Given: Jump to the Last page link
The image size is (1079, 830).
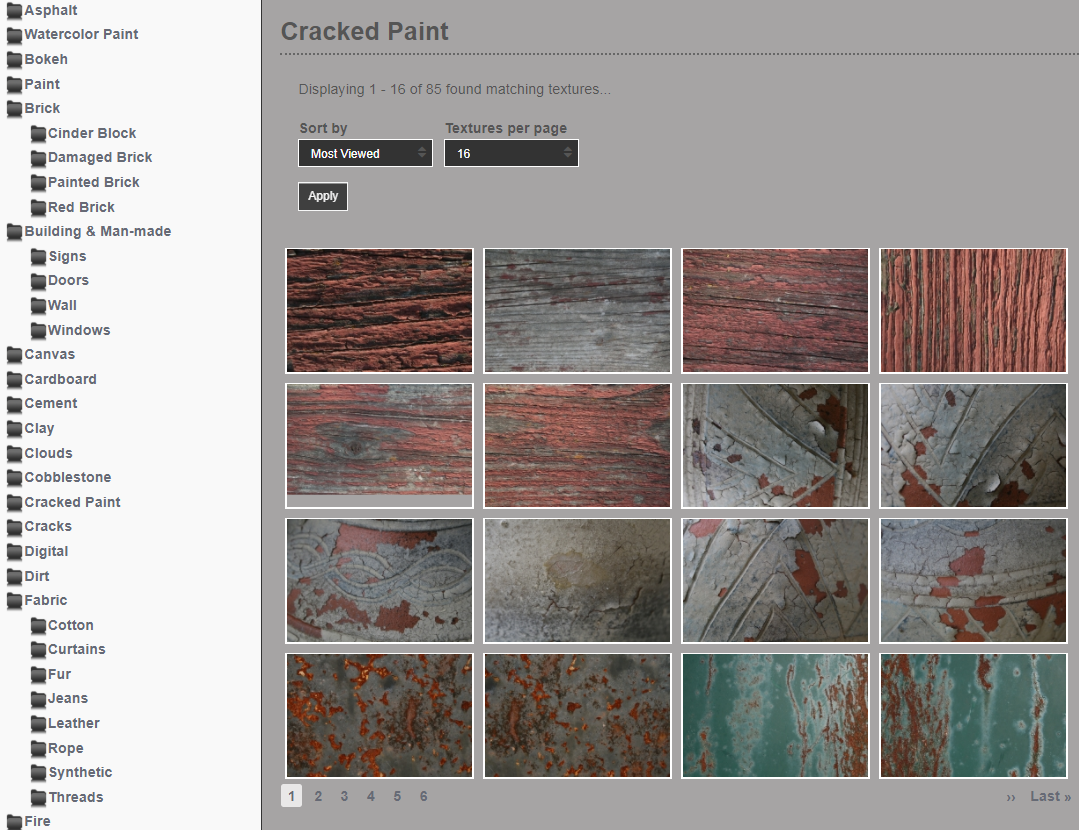Looking at the screenshot, I should (1050, 796).
